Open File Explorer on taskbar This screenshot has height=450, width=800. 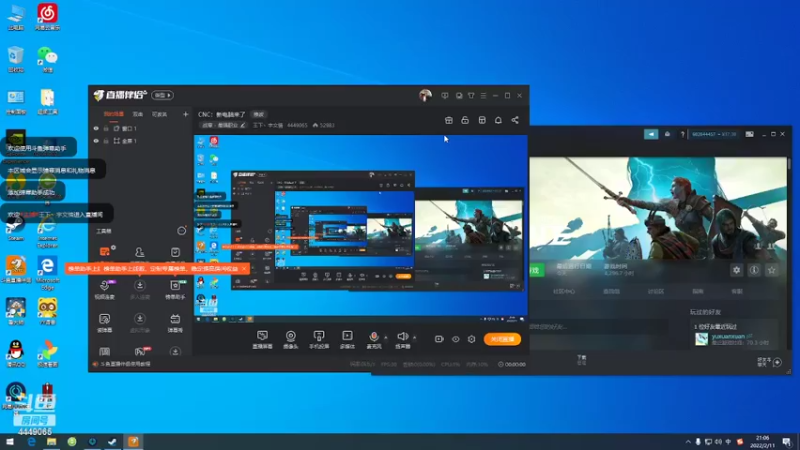[52, 442]
